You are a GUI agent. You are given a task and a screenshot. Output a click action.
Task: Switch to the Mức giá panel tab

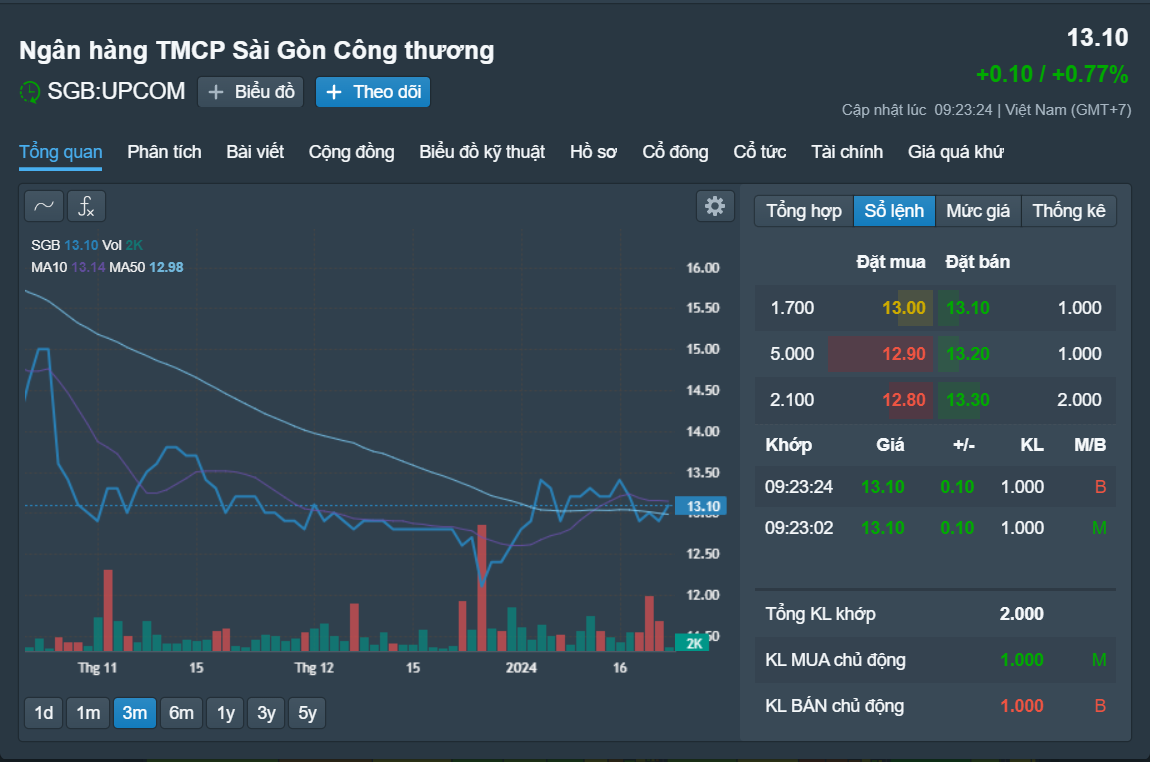coord(978,211)
